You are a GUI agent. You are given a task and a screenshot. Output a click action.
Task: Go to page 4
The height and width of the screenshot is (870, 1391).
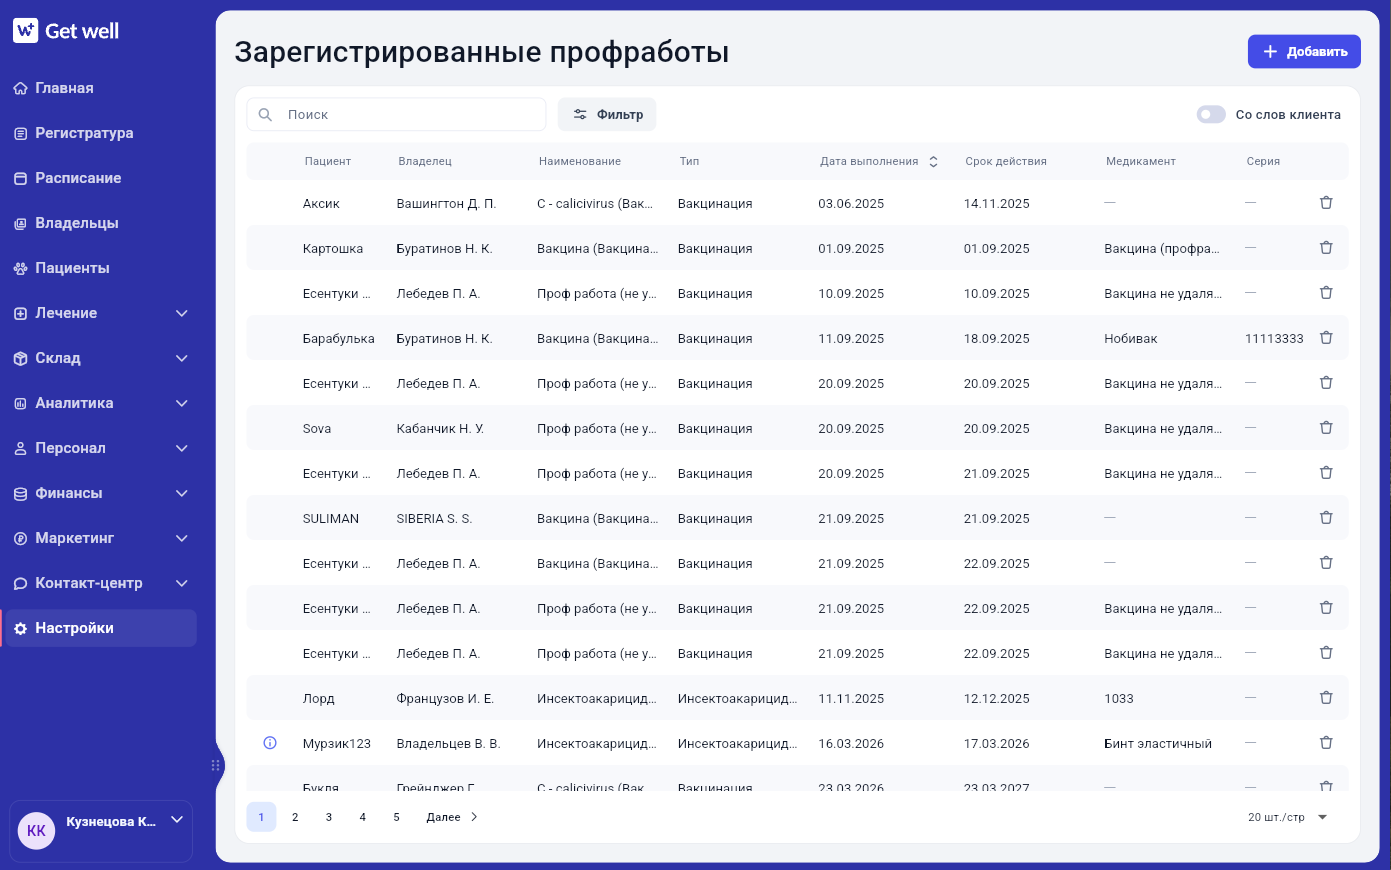point(363,817)
